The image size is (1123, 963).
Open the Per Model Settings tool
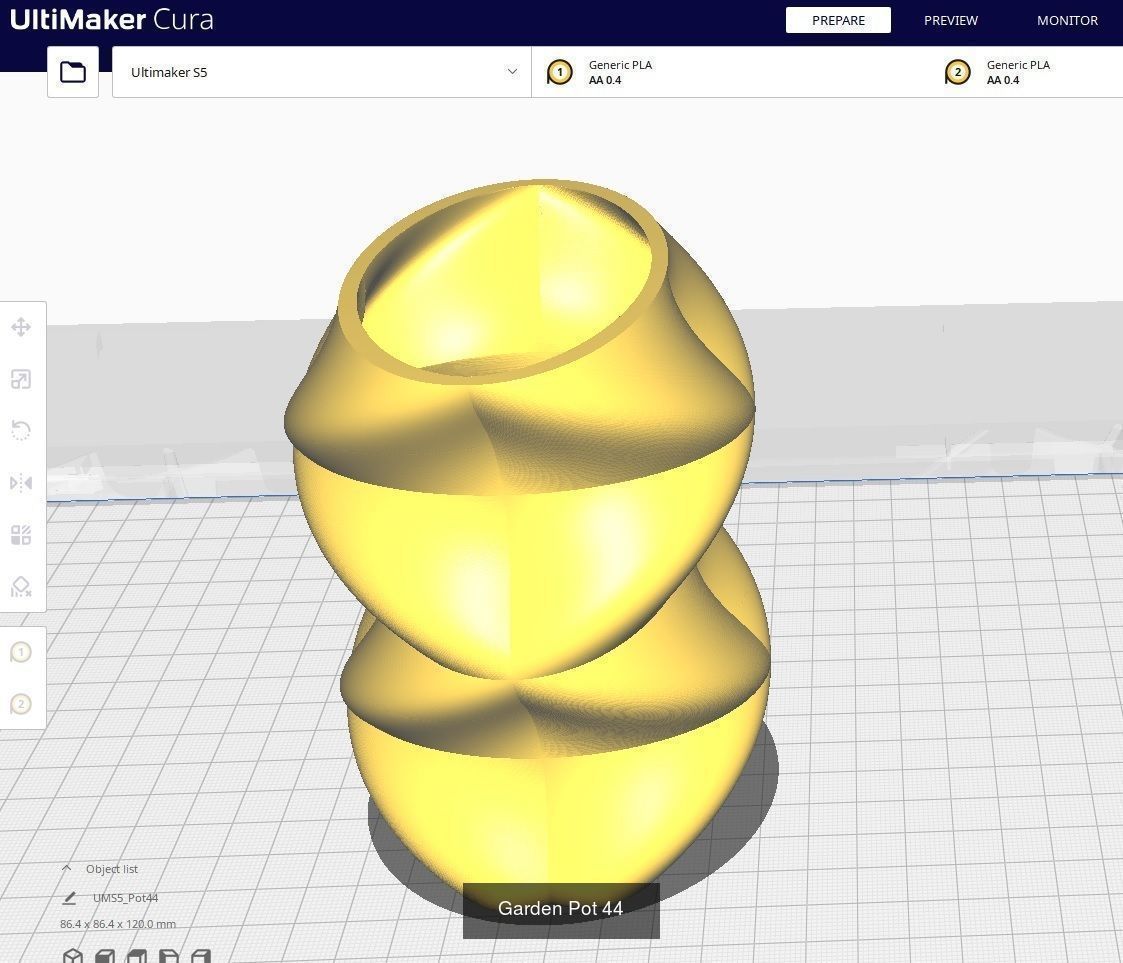21,535
